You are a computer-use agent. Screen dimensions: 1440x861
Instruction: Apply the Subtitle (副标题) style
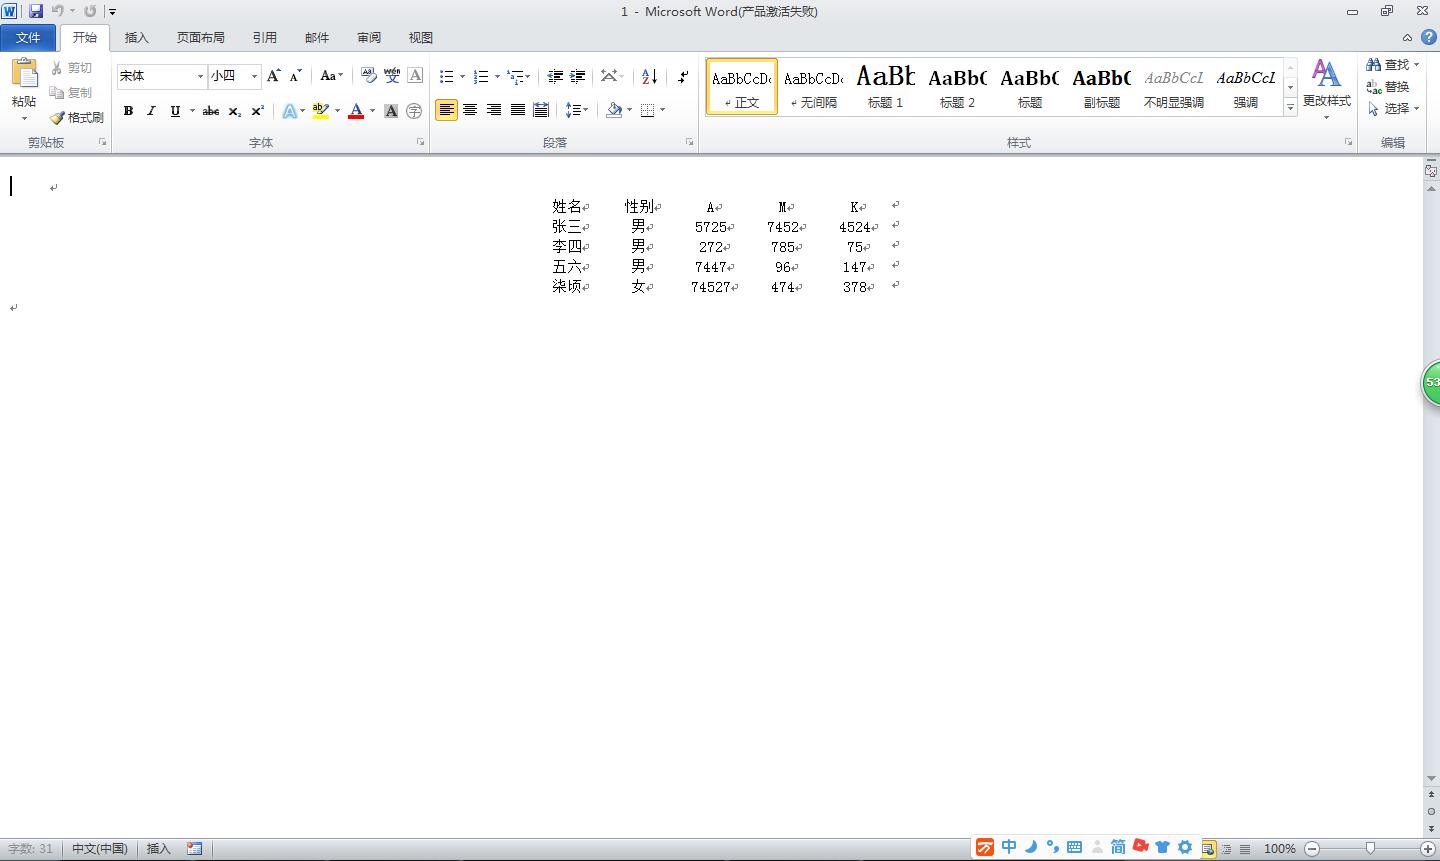pyautogui.click(x=1101, y=86)
